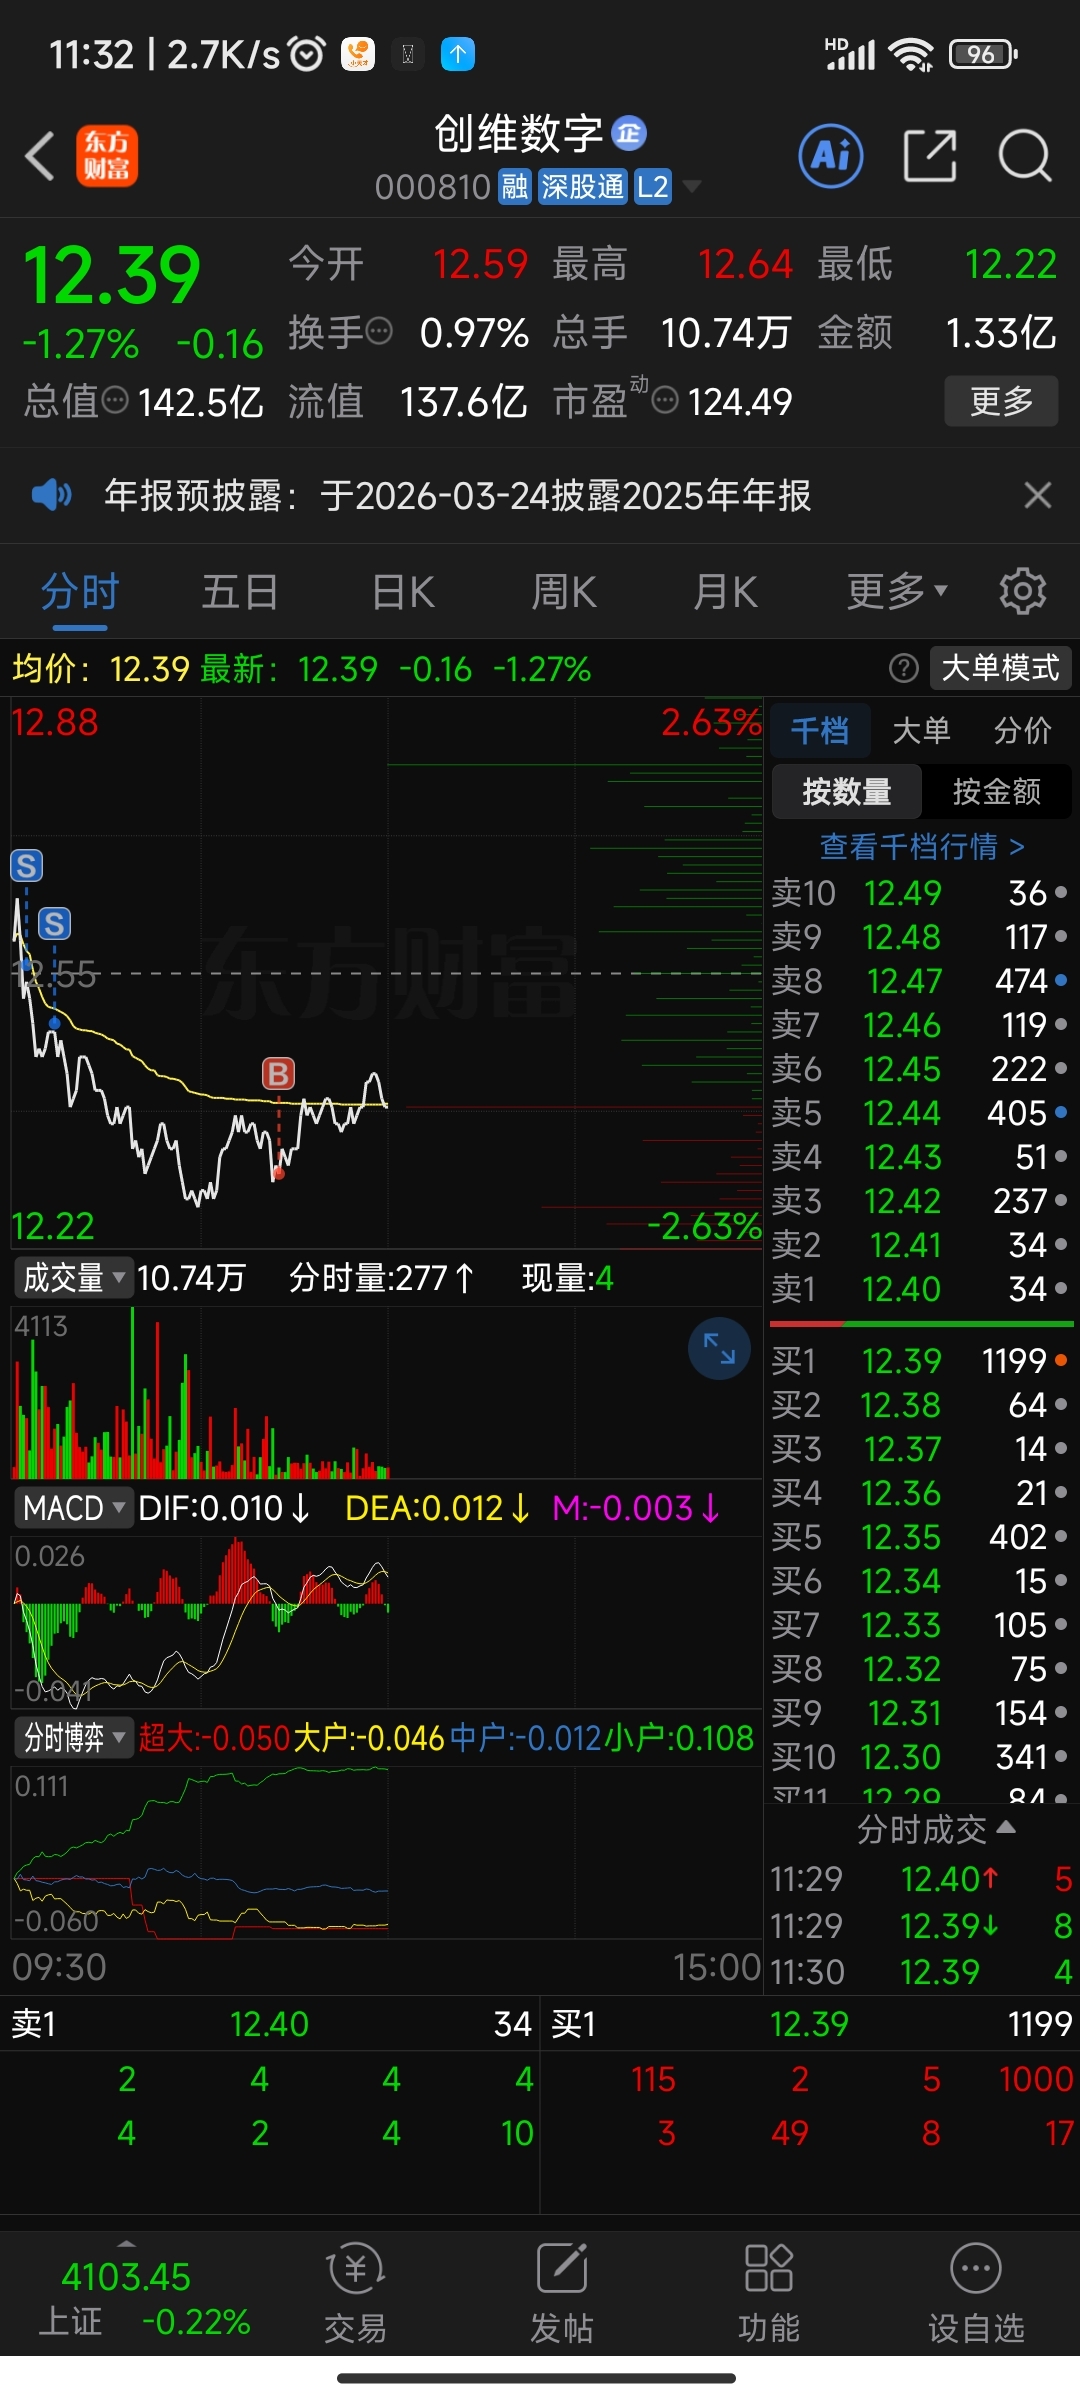Viewport: 1080px width, 2400px height.
Task: Open 分时博弈 indicator dropdown
Action: tap(74, 1738)
